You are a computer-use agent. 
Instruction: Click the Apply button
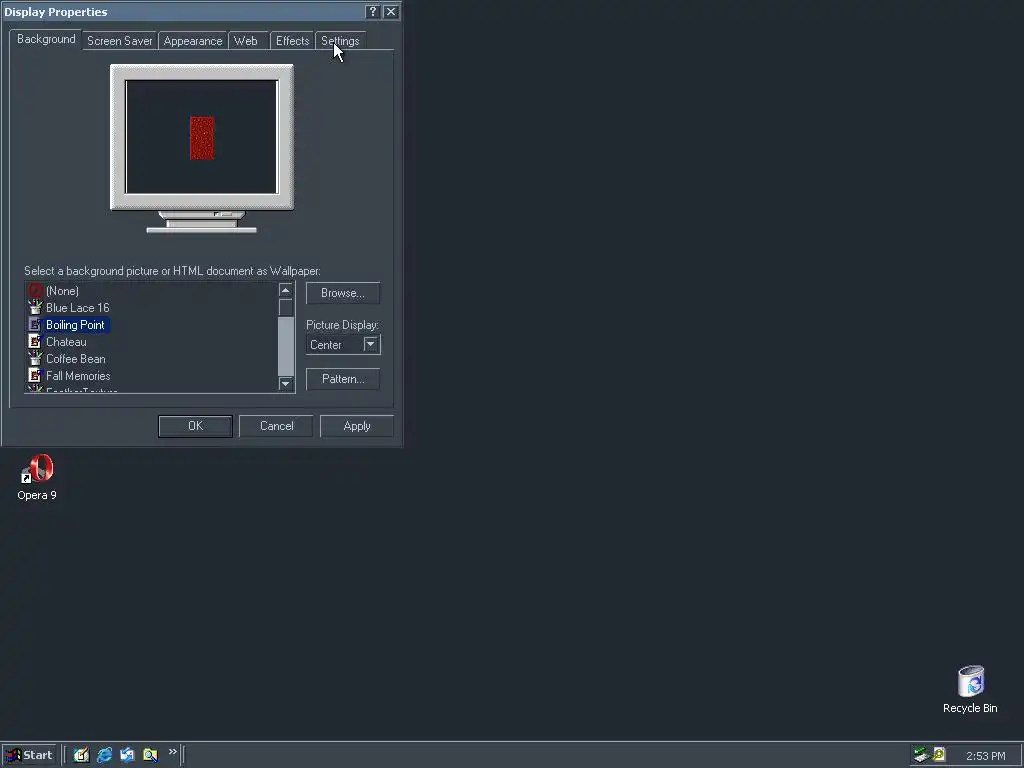pos(357,426)
